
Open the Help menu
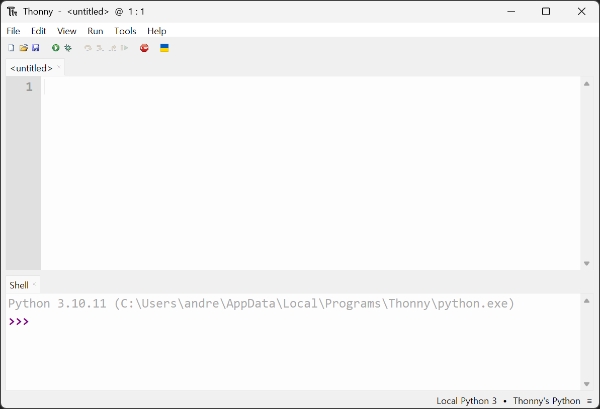[157, 31]
